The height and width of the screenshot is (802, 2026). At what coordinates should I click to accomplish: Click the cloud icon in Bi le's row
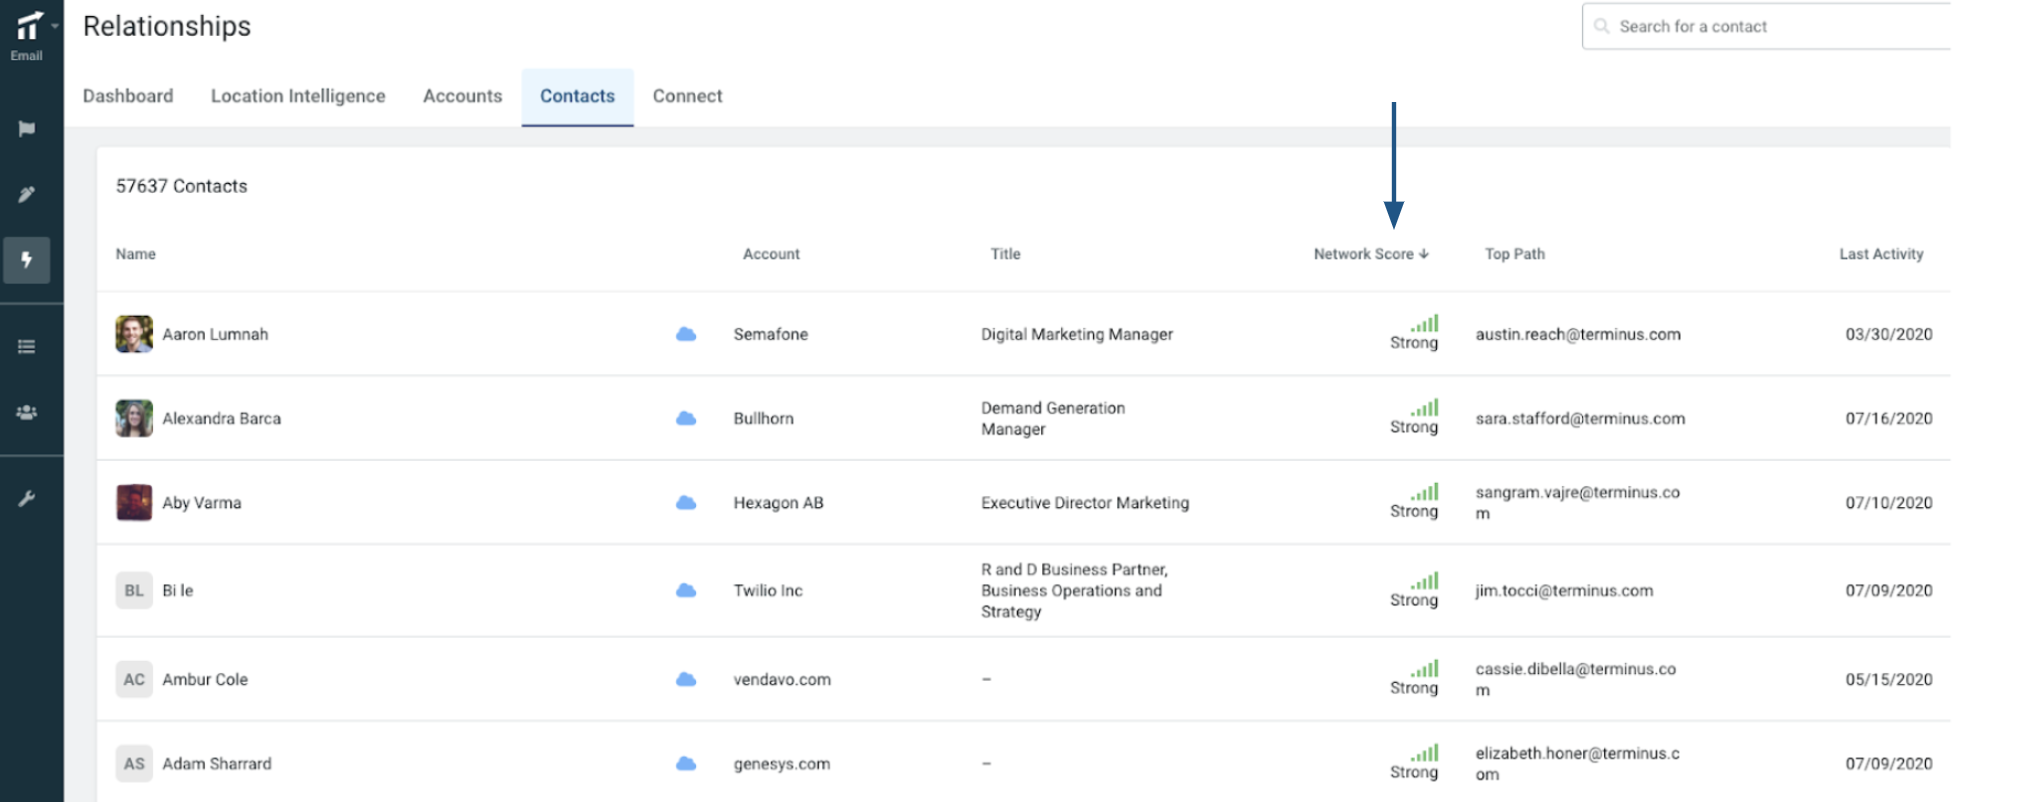click(x=686, y=590)
